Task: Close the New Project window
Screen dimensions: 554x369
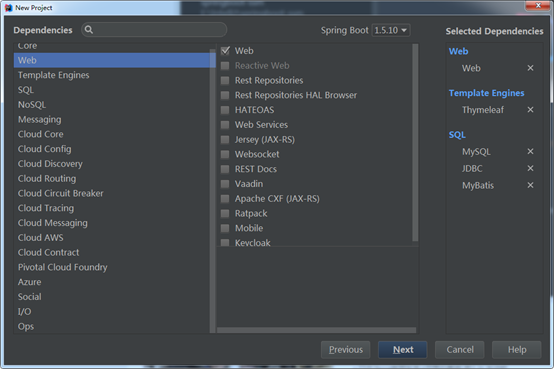Action: click(x=538, y=6)
